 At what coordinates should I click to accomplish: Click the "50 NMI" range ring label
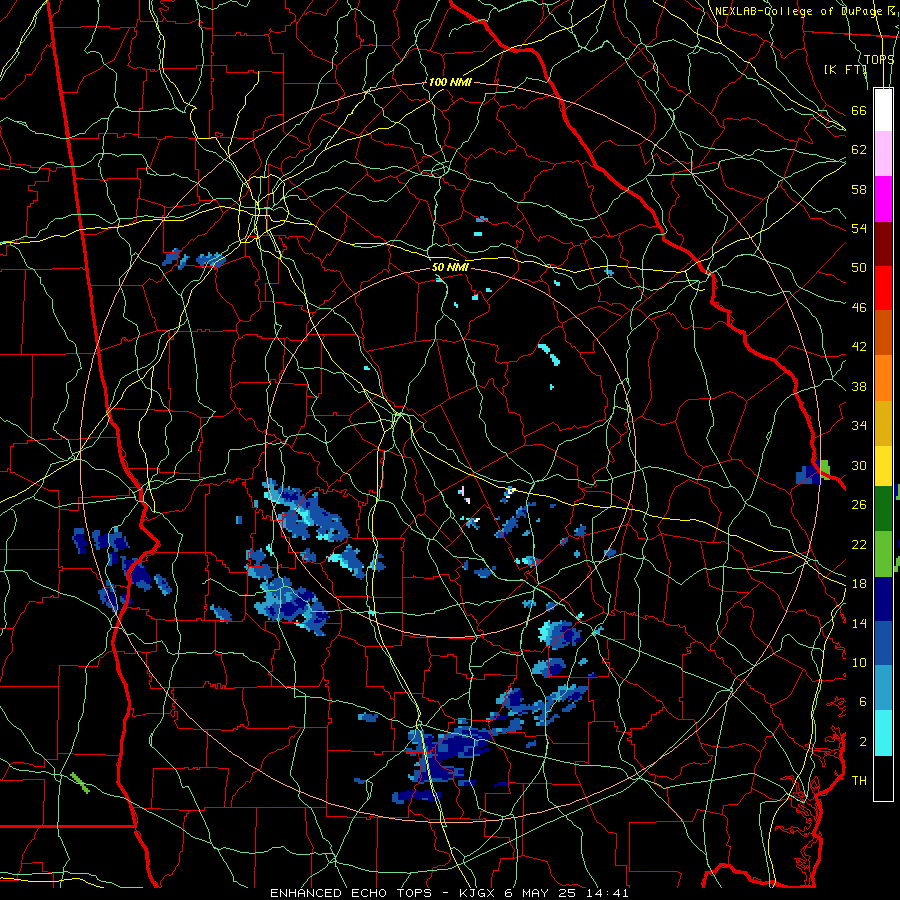[x=450, y=267]
